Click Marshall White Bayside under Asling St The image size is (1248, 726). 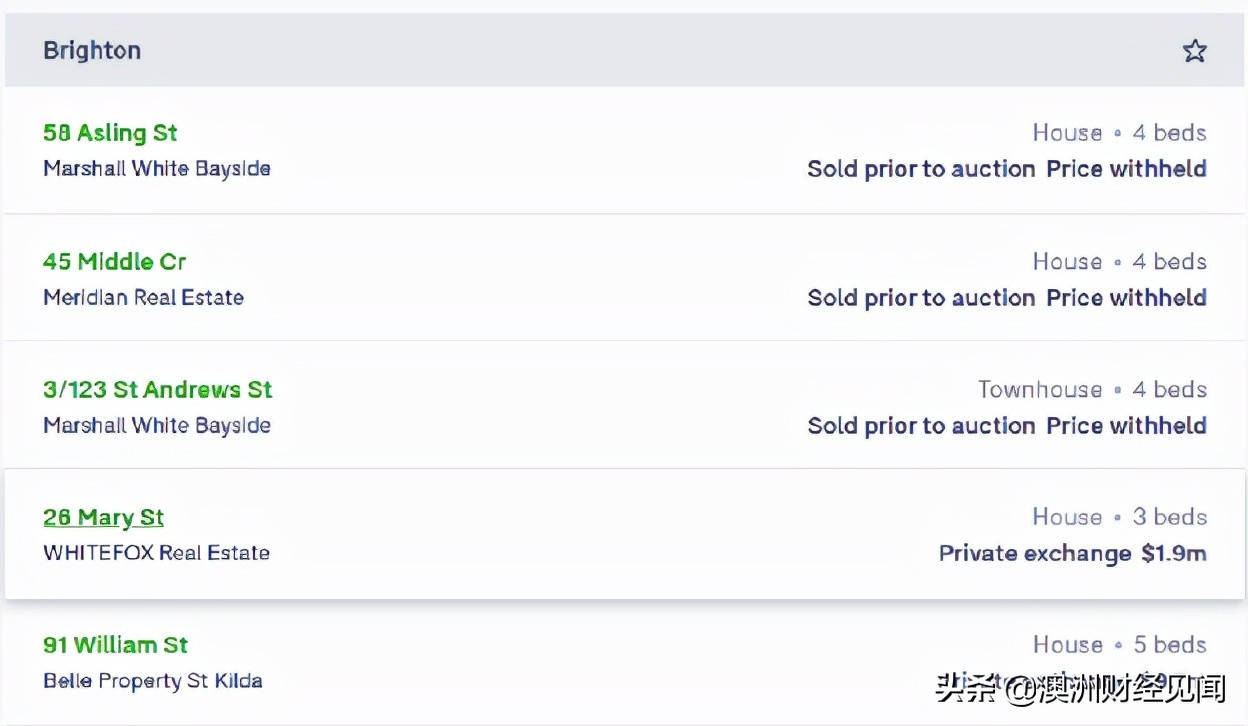click(x=157, y=169)
